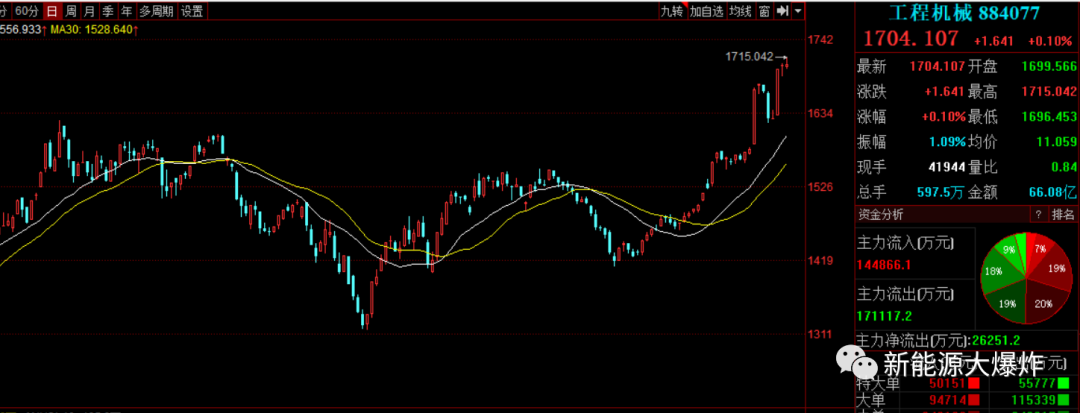
Task: Click the jump-to-end arrow icon
Action: [783, 11]
